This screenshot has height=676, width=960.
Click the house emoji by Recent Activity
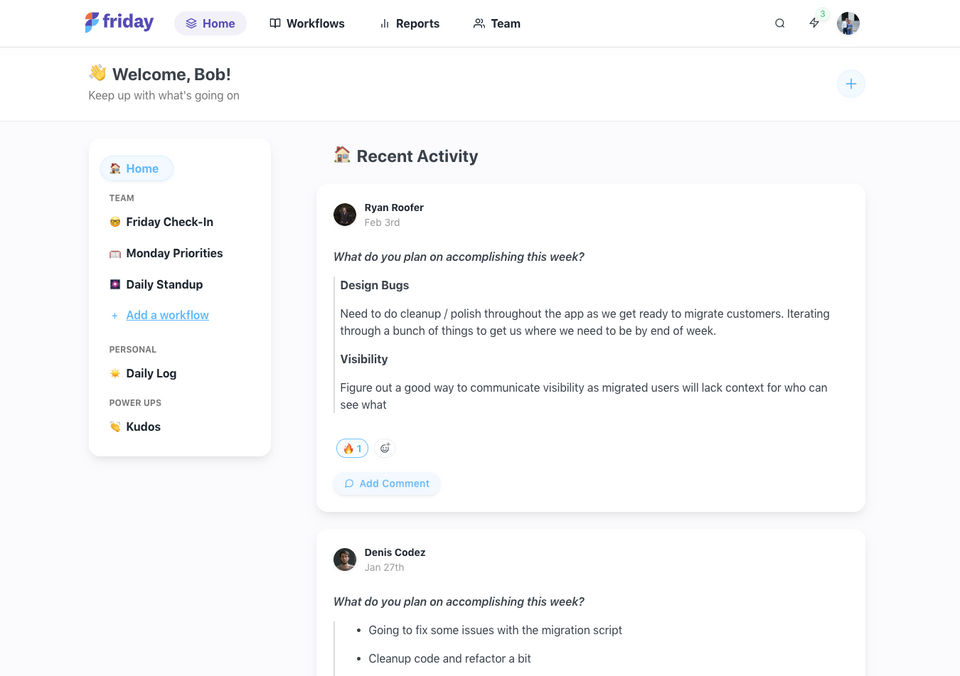click(x=342, y=154)
